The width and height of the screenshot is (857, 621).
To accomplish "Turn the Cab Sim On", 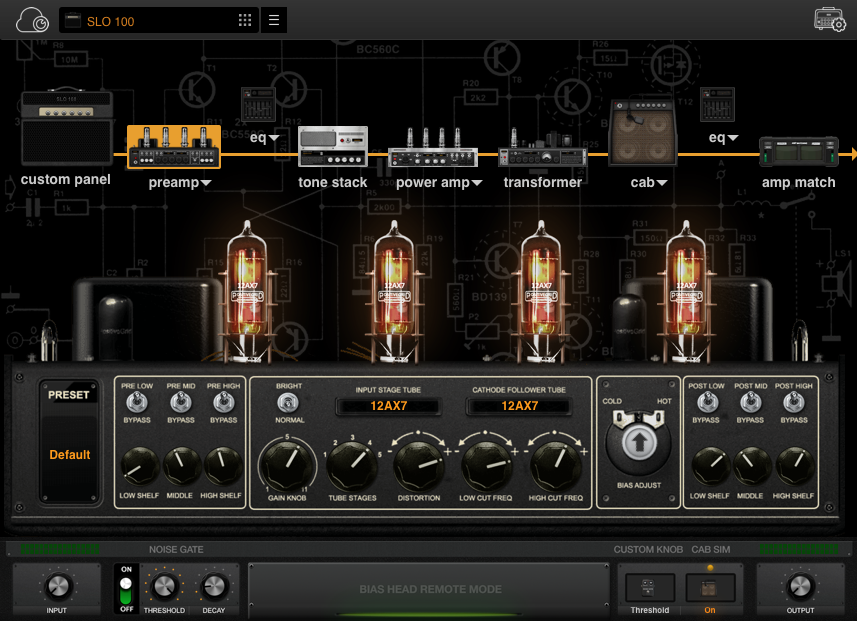I will 710,586.
